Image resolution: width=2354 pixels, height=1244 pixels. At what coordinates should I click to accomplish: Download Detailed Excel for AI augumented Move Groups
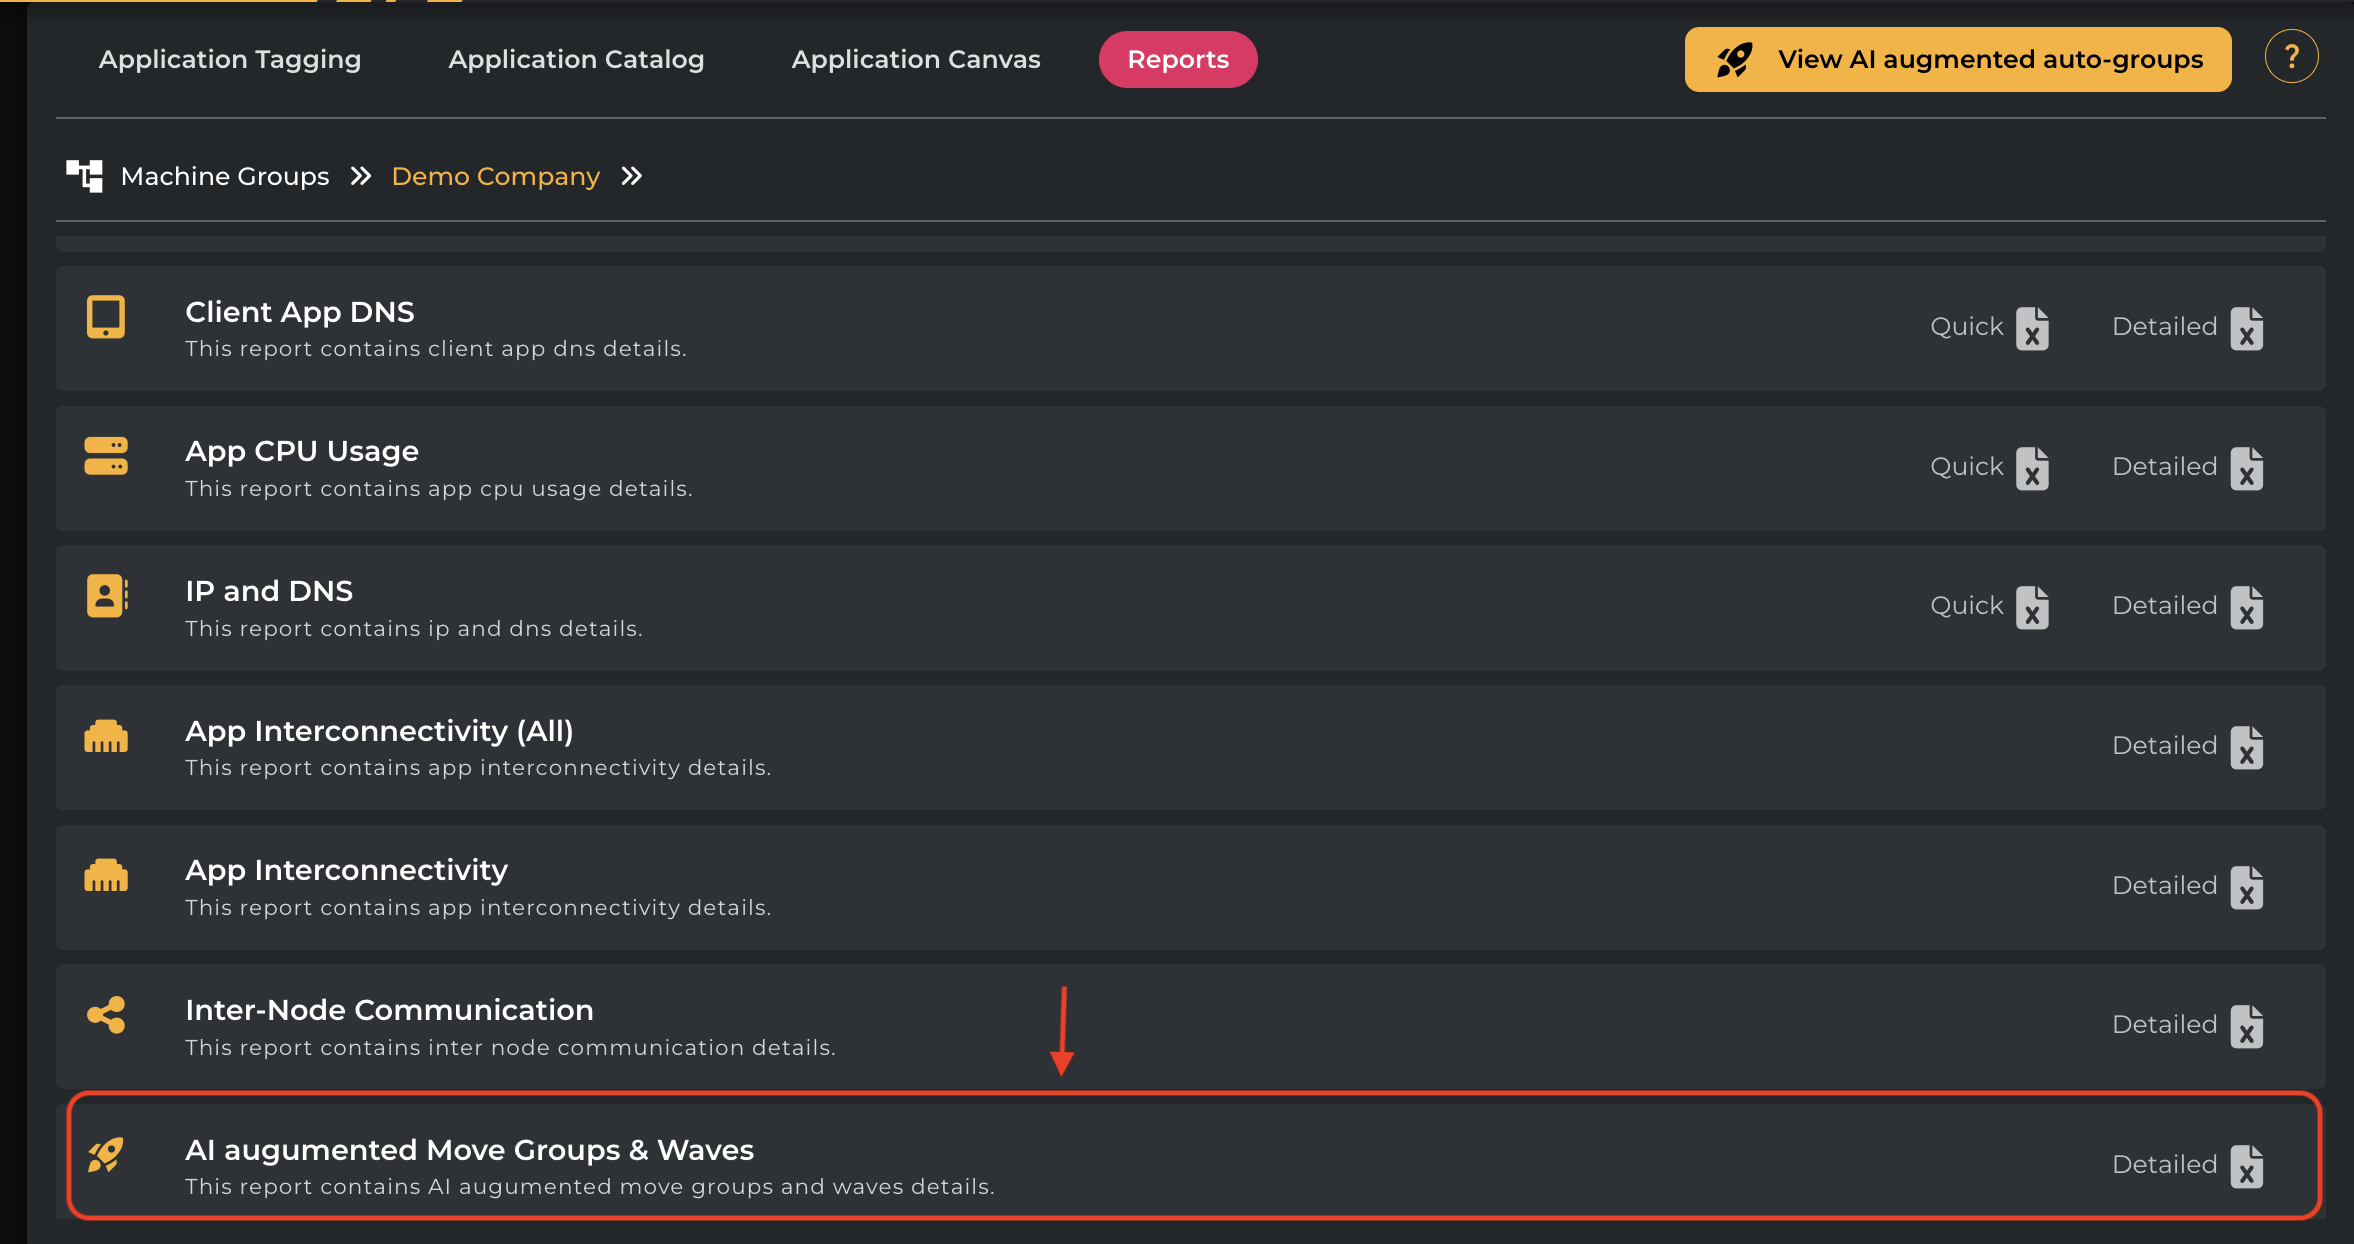2246,1166
